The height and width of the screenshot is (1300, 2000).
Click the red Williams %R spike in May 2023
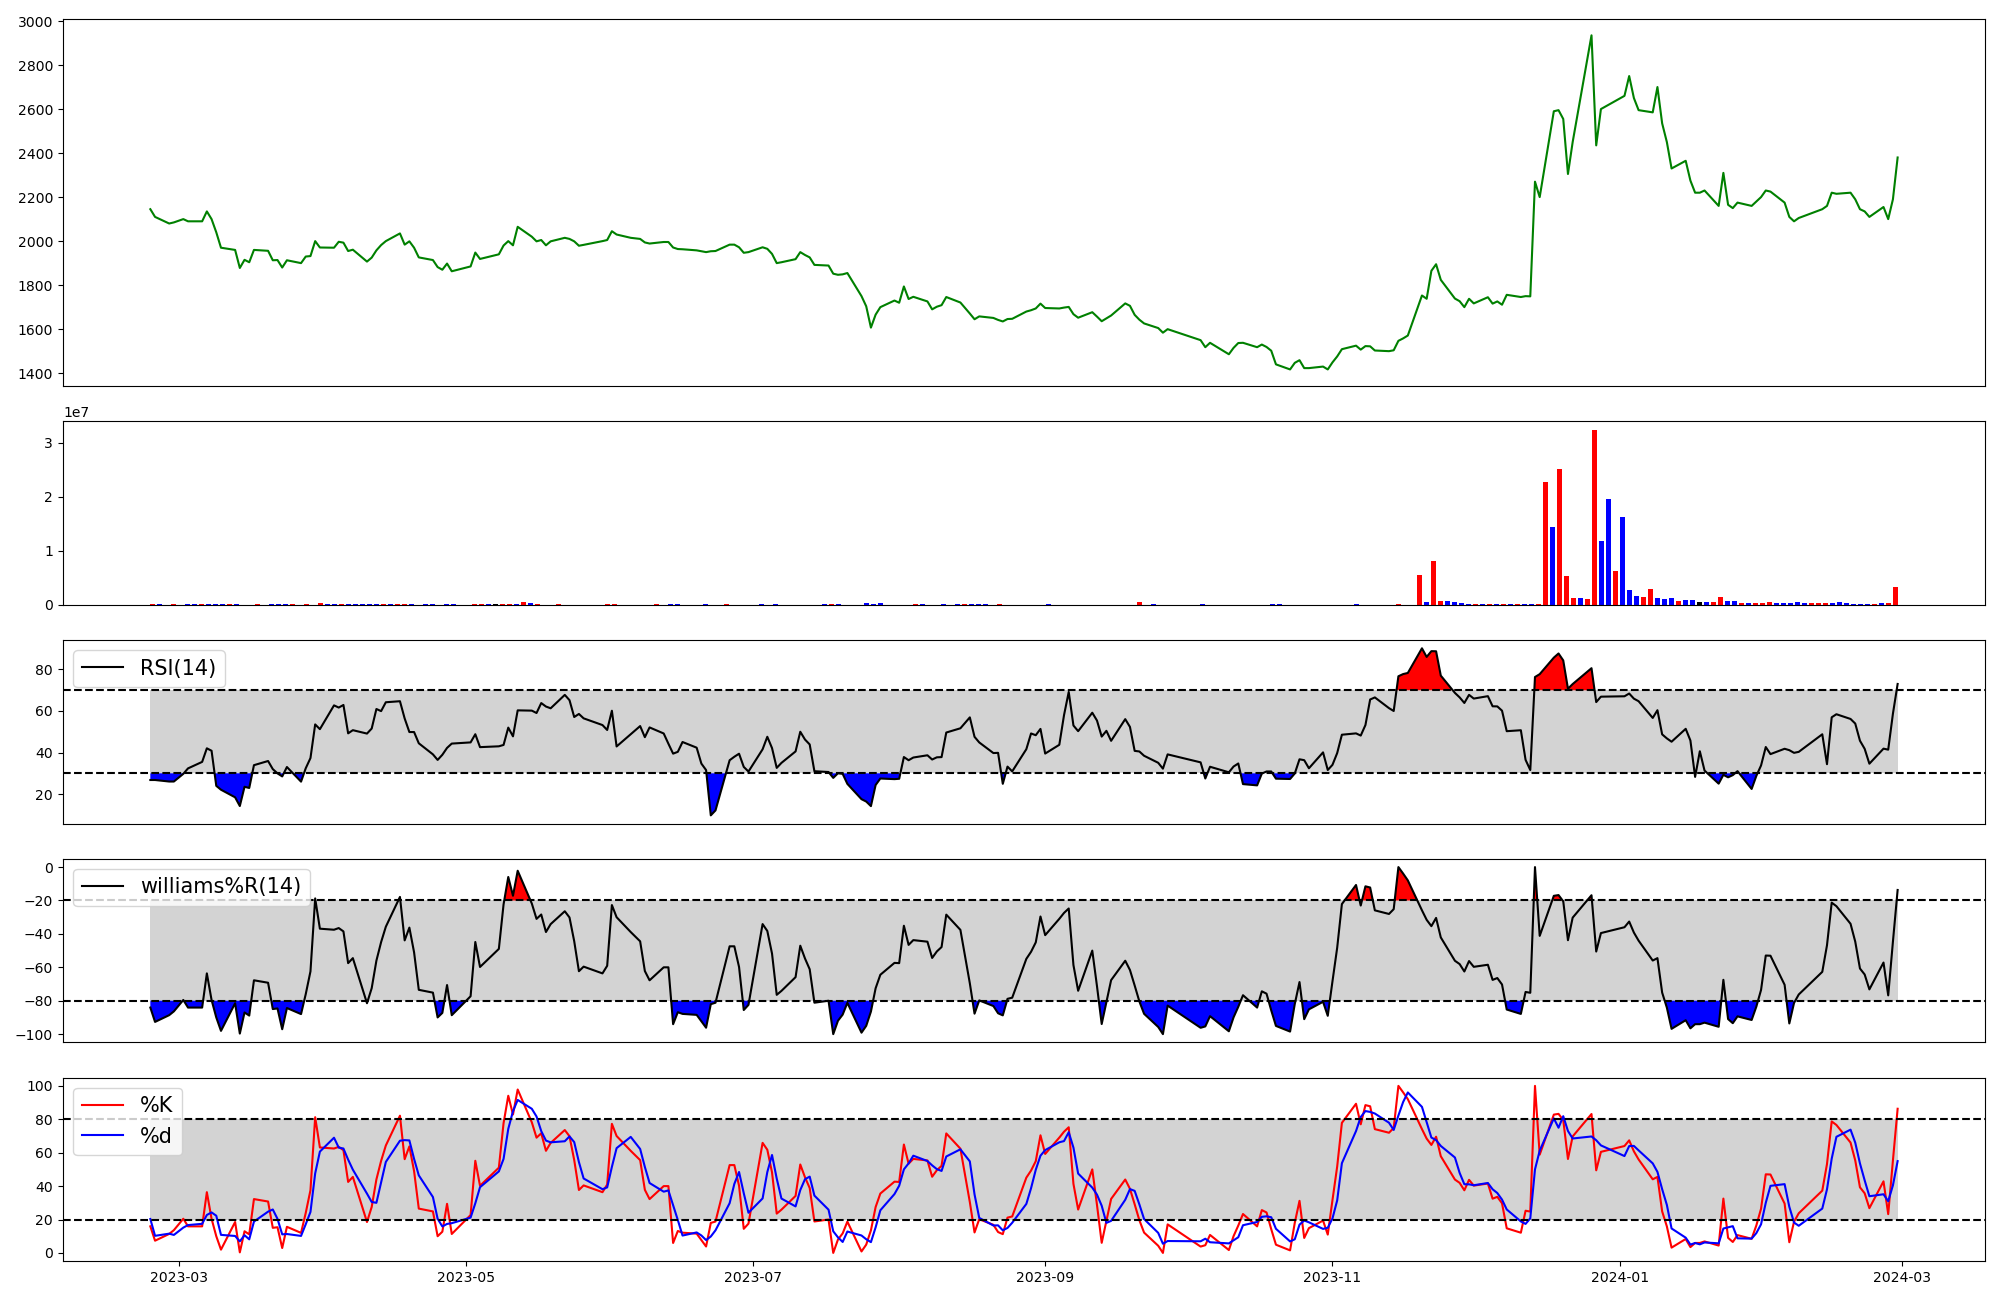[x=517, y=888]
